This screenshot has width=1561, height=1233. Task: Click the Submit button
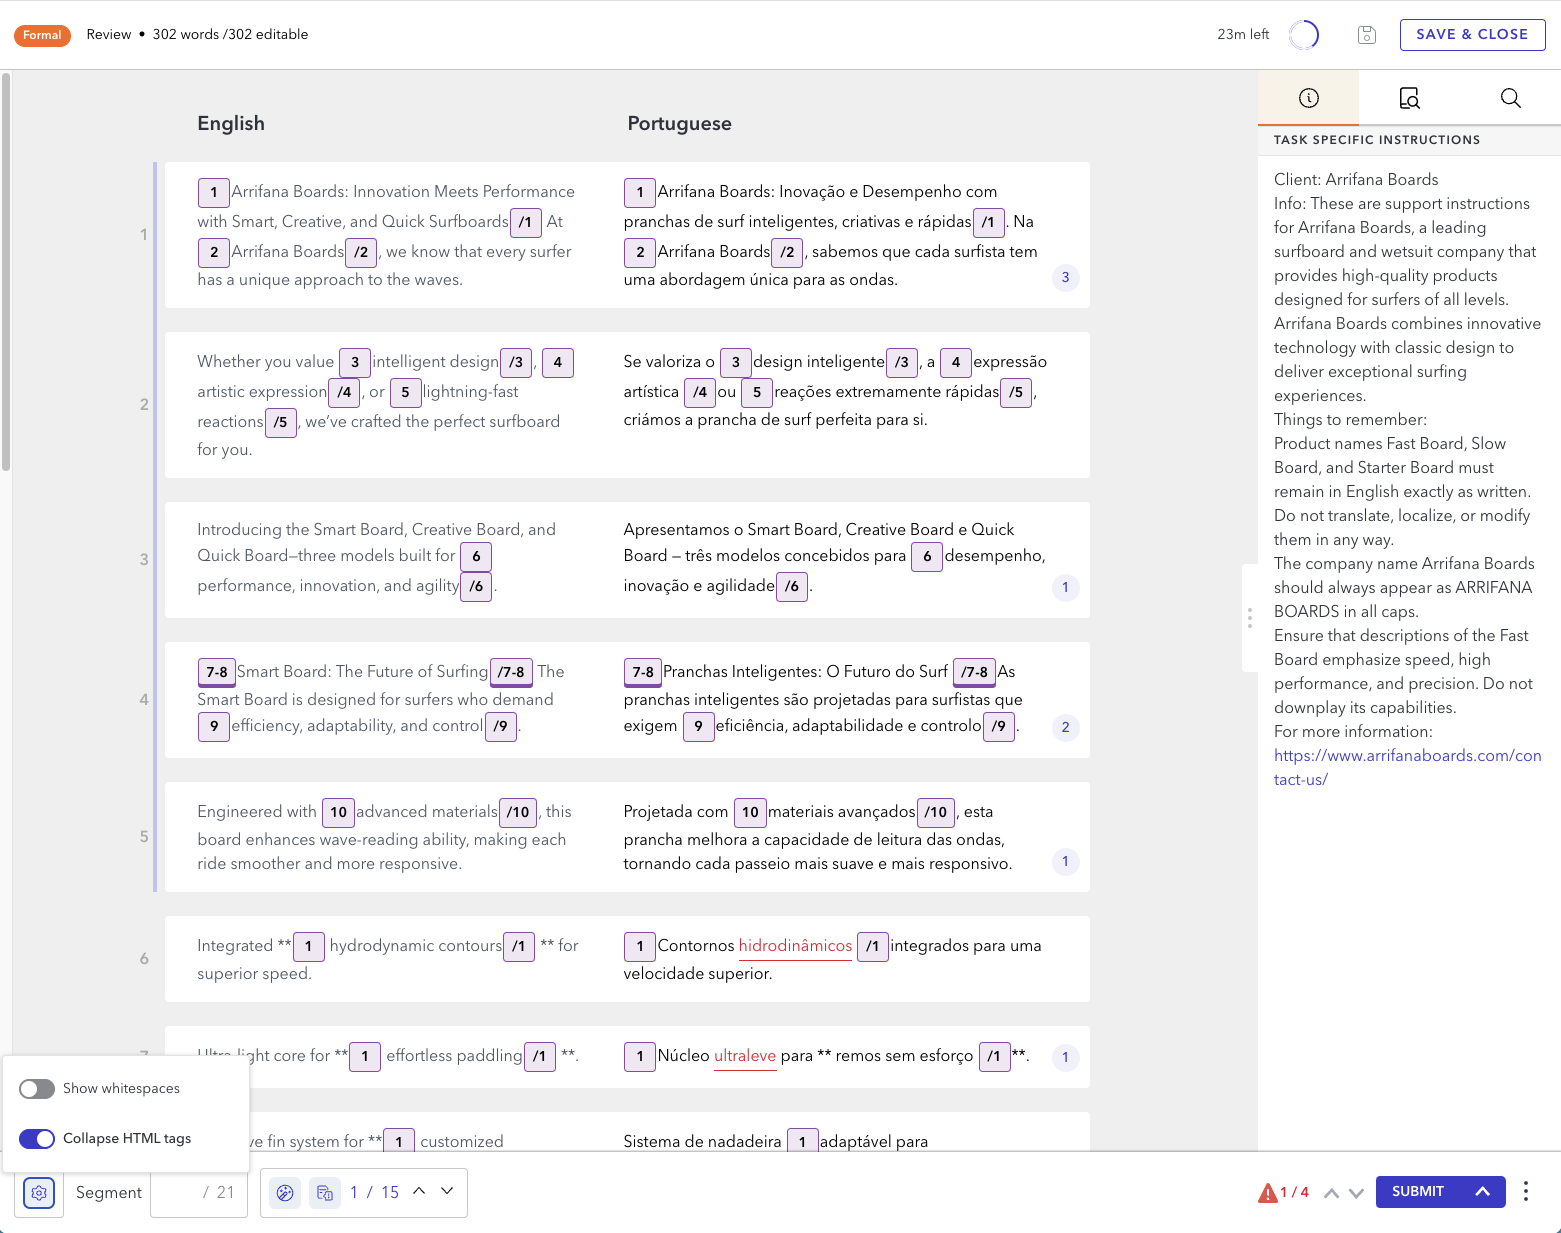coord(1418,1191)
